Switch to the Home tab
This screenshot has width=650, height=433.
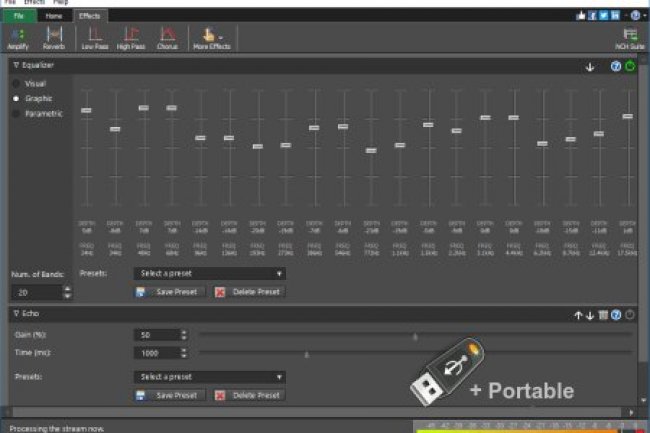coord(54,16)
